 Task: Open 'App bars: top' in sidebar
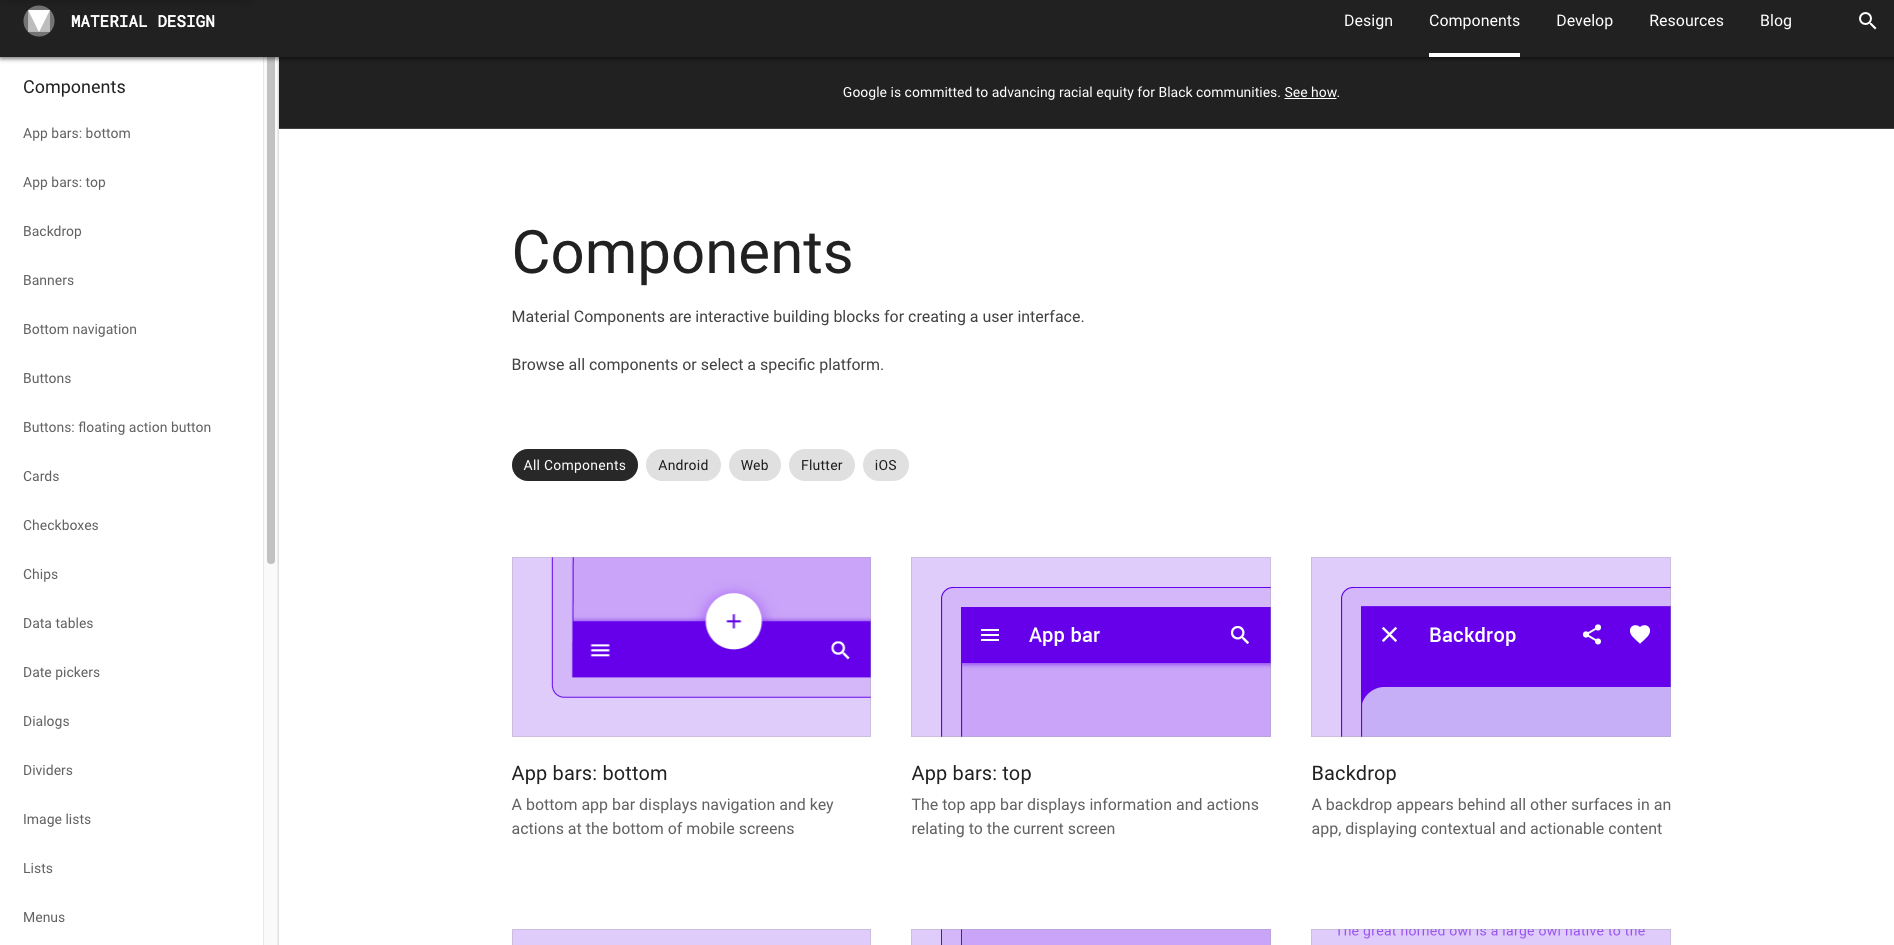coord(64,182)
